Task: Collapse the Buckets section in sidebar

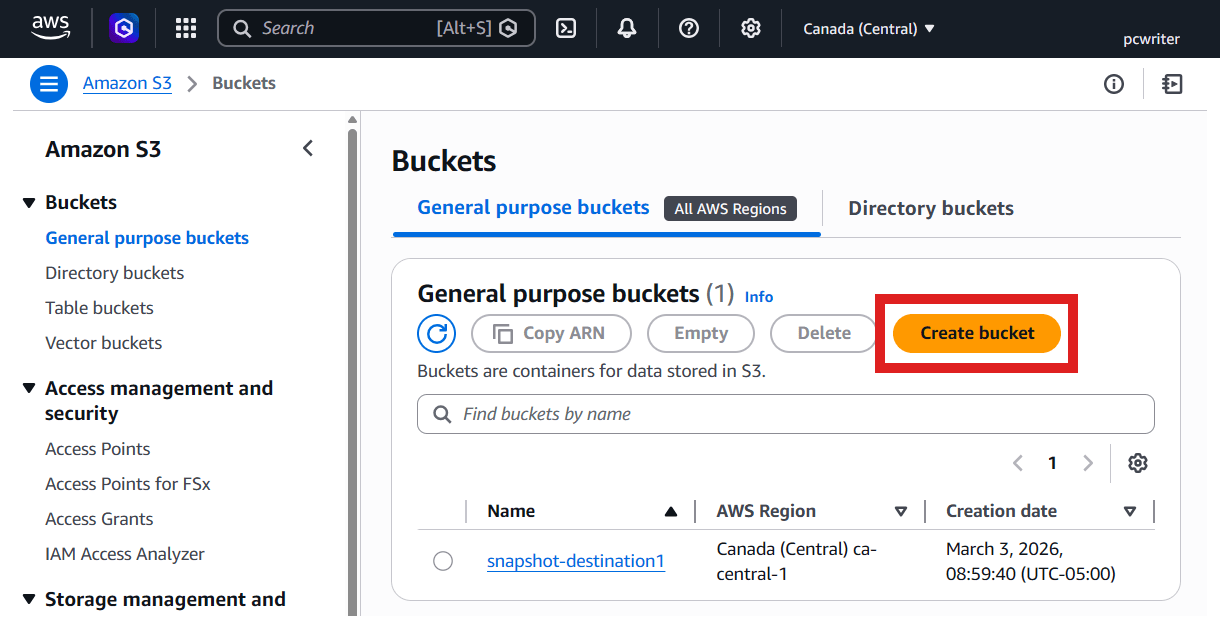Action: (29, 203)
